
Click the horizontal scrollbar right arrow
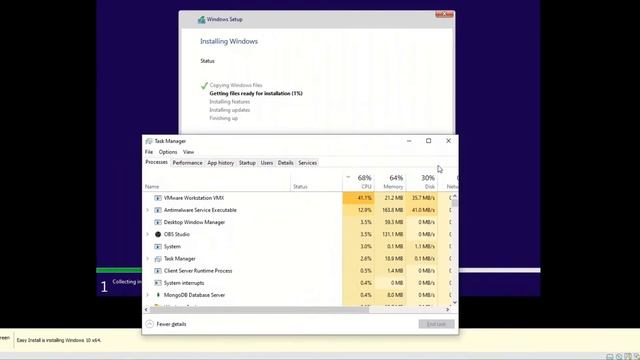coord(447,310)
